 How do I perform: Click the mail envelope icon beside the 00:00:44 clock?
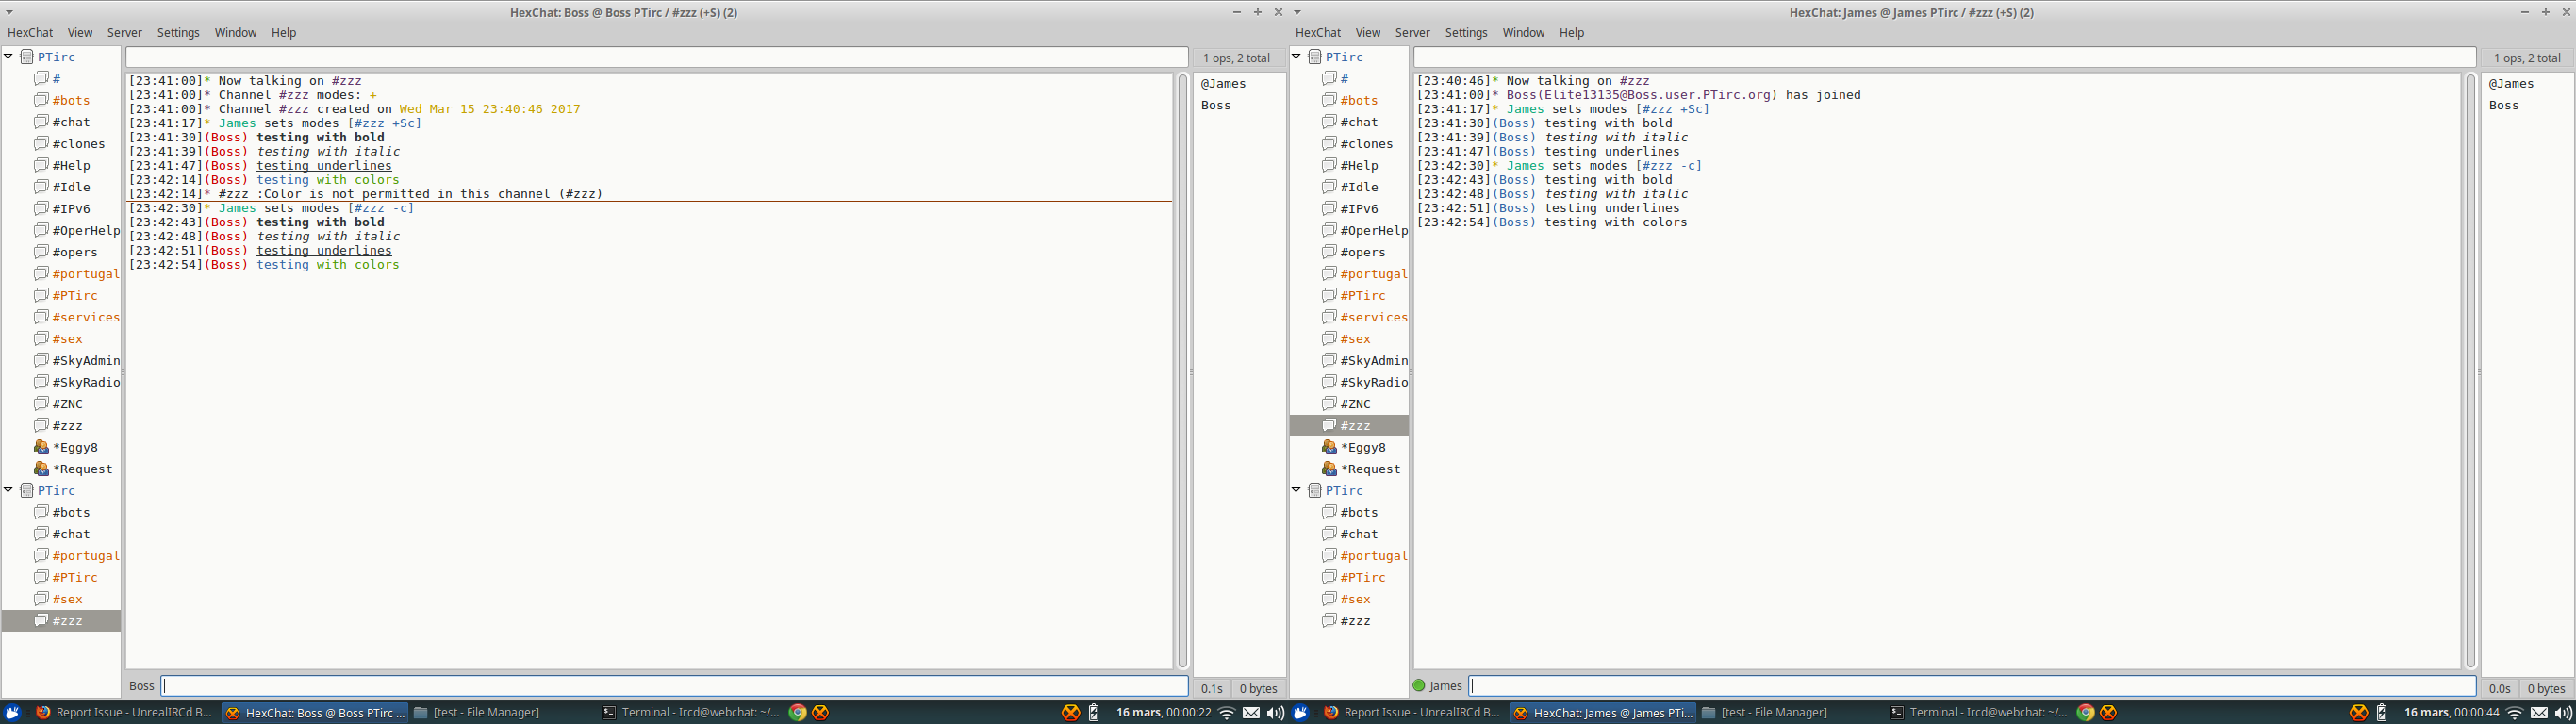click(x=2539, y=712)
